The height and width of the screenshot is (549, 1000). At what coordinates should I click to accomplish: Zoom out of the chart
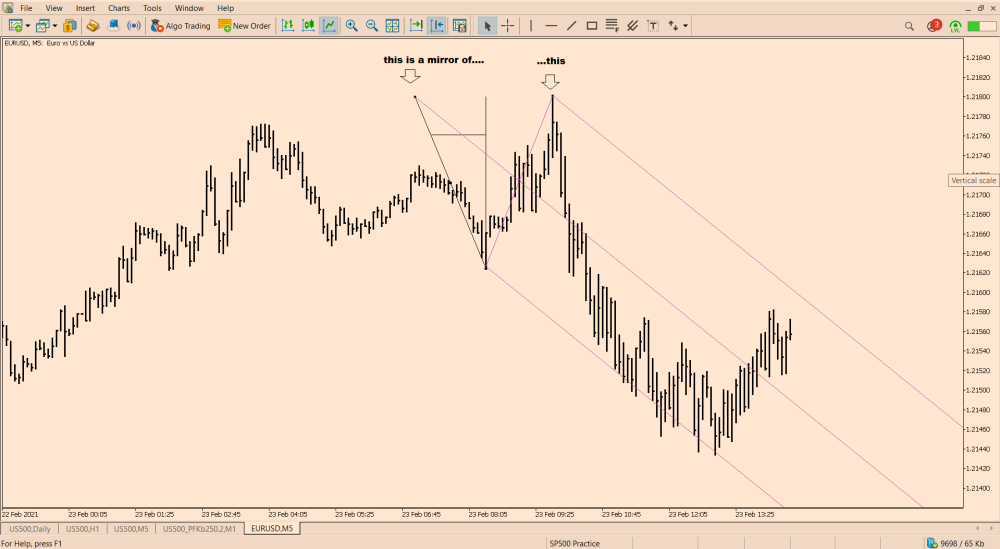(x=372, y=26)
